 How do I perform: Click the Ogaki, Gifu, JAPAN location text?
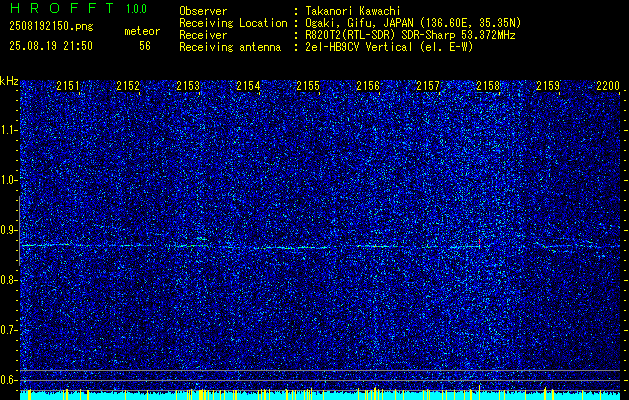coord(413,23)
